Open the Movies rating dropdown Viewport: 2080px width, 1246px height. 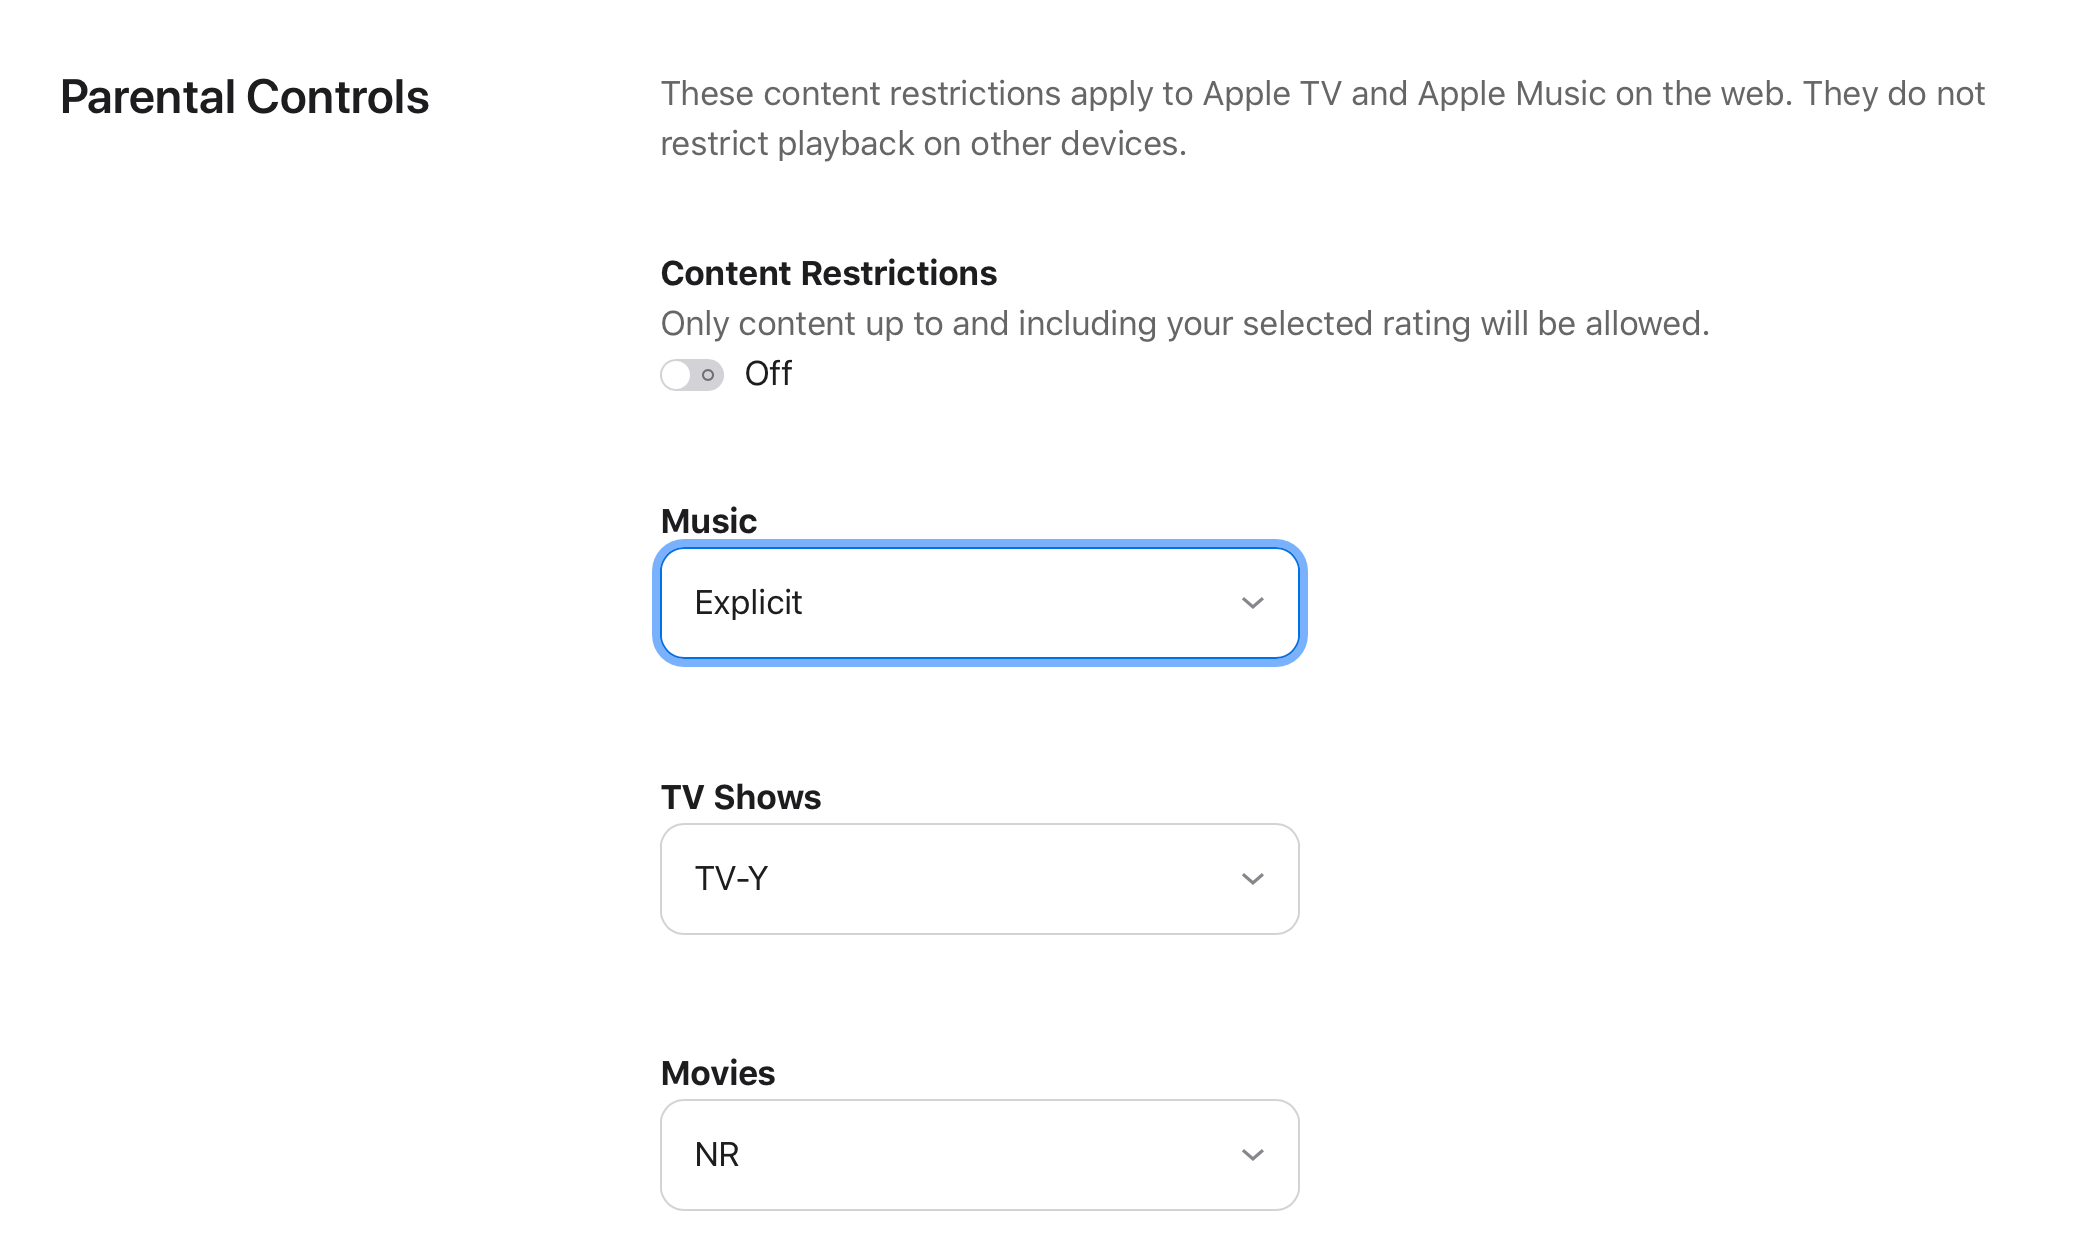(x=980, y=1155)
